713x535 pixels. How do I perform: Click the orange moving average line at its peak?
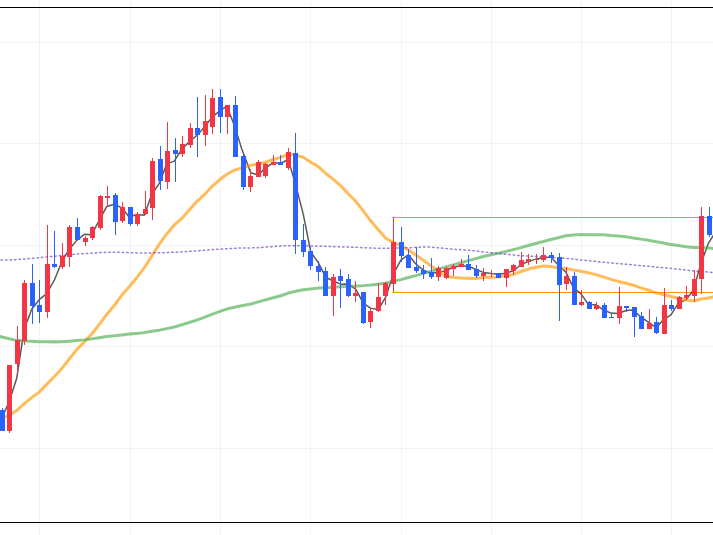(296, 156)
